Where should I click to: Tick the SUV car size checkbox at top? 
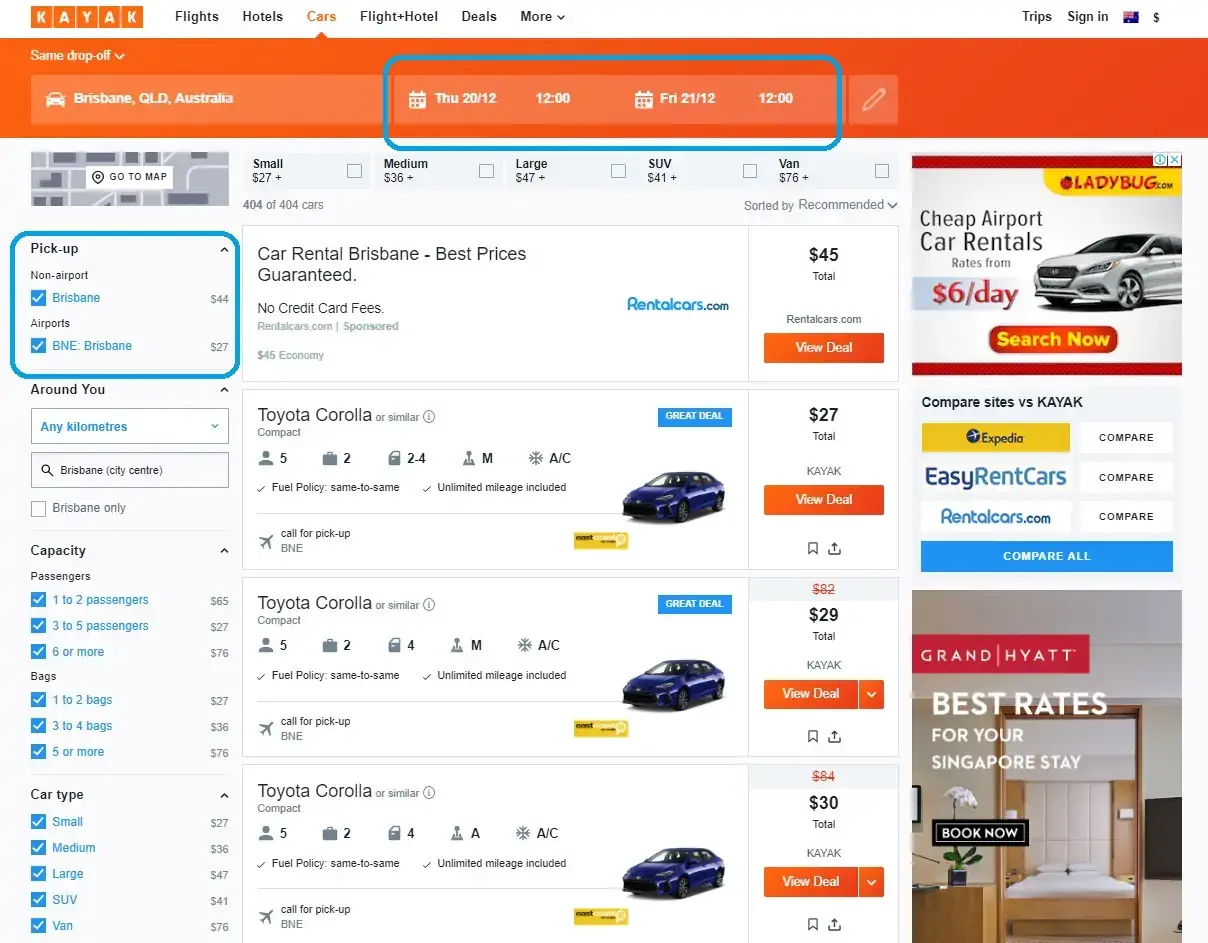(x=750, y=171)
